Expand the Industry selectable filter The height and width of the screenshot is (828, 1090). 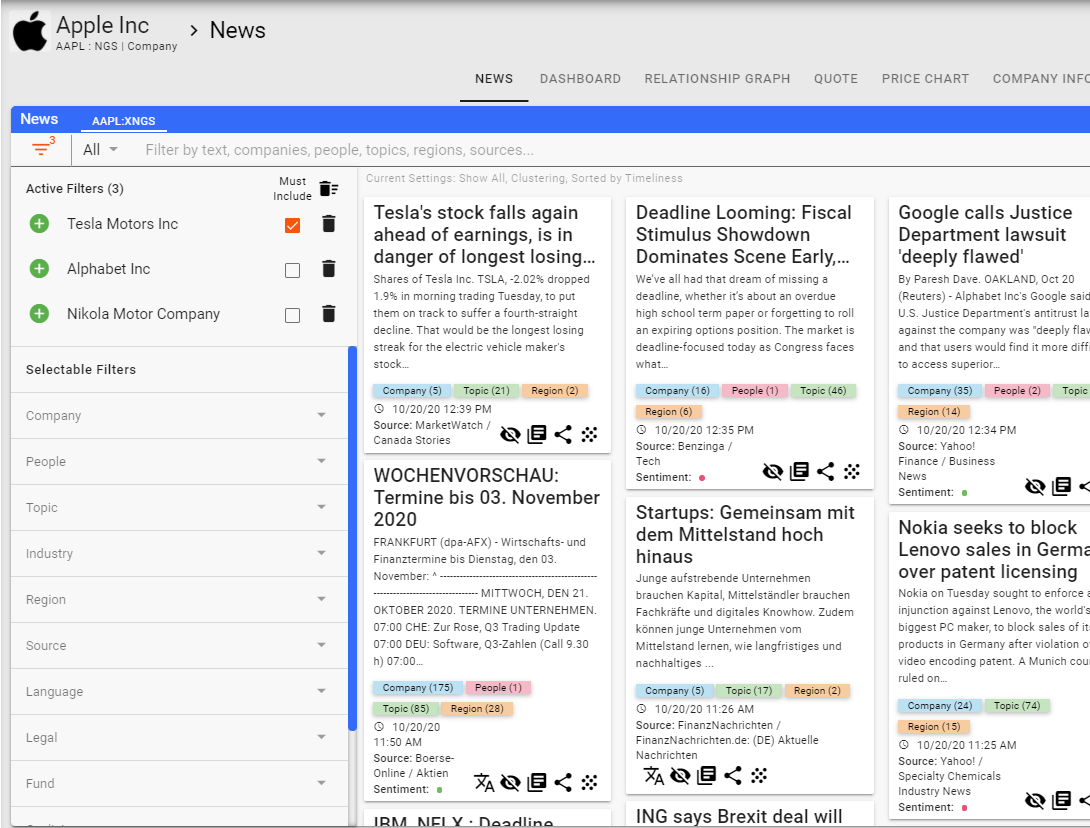[179, 553]
